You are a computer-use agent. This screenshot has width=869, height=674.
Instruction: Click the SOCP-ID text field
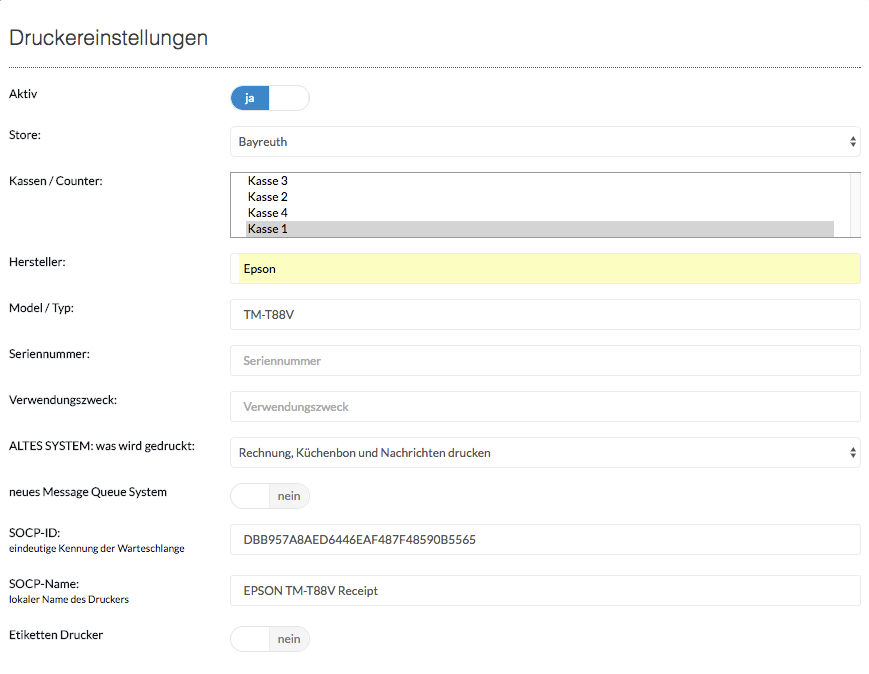coord(545,540)
